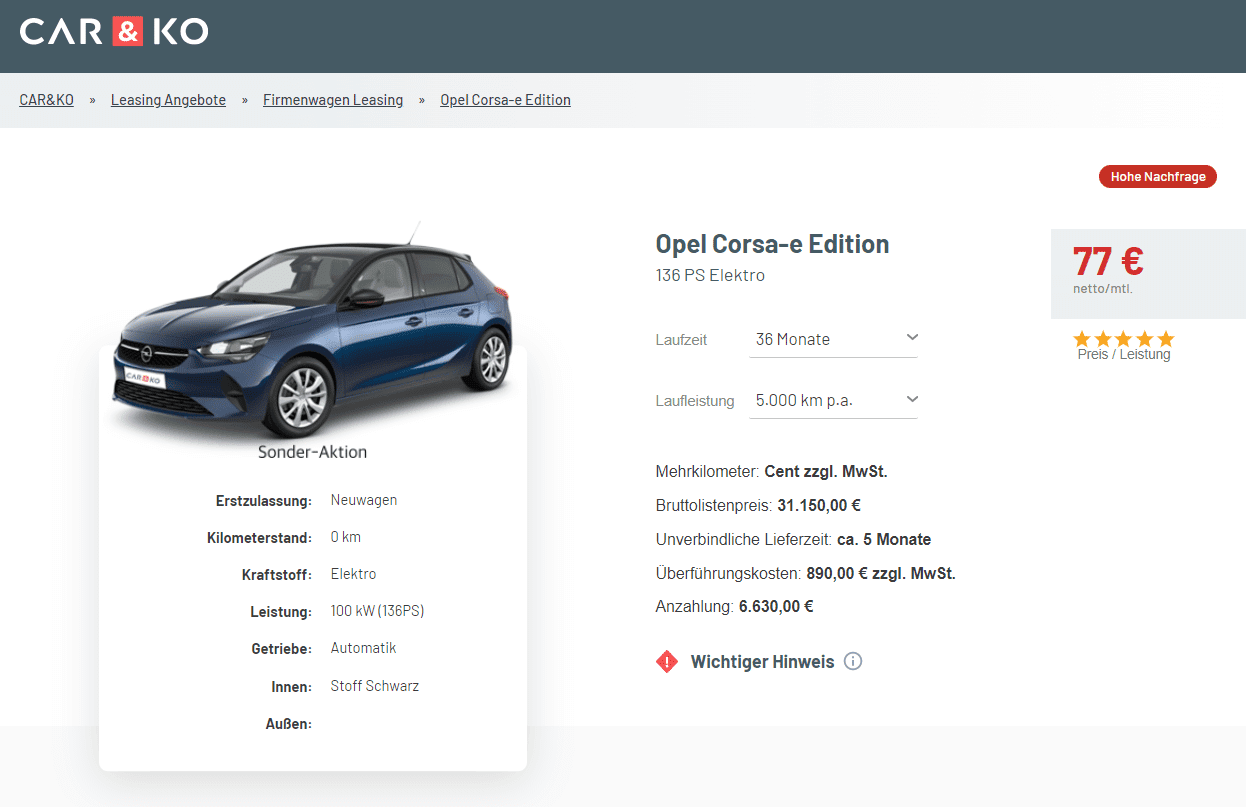Open Firmenwagen Leasing breadcrumb link
The width and height of the screenshot is (1246, 807).
coord(333,100)
